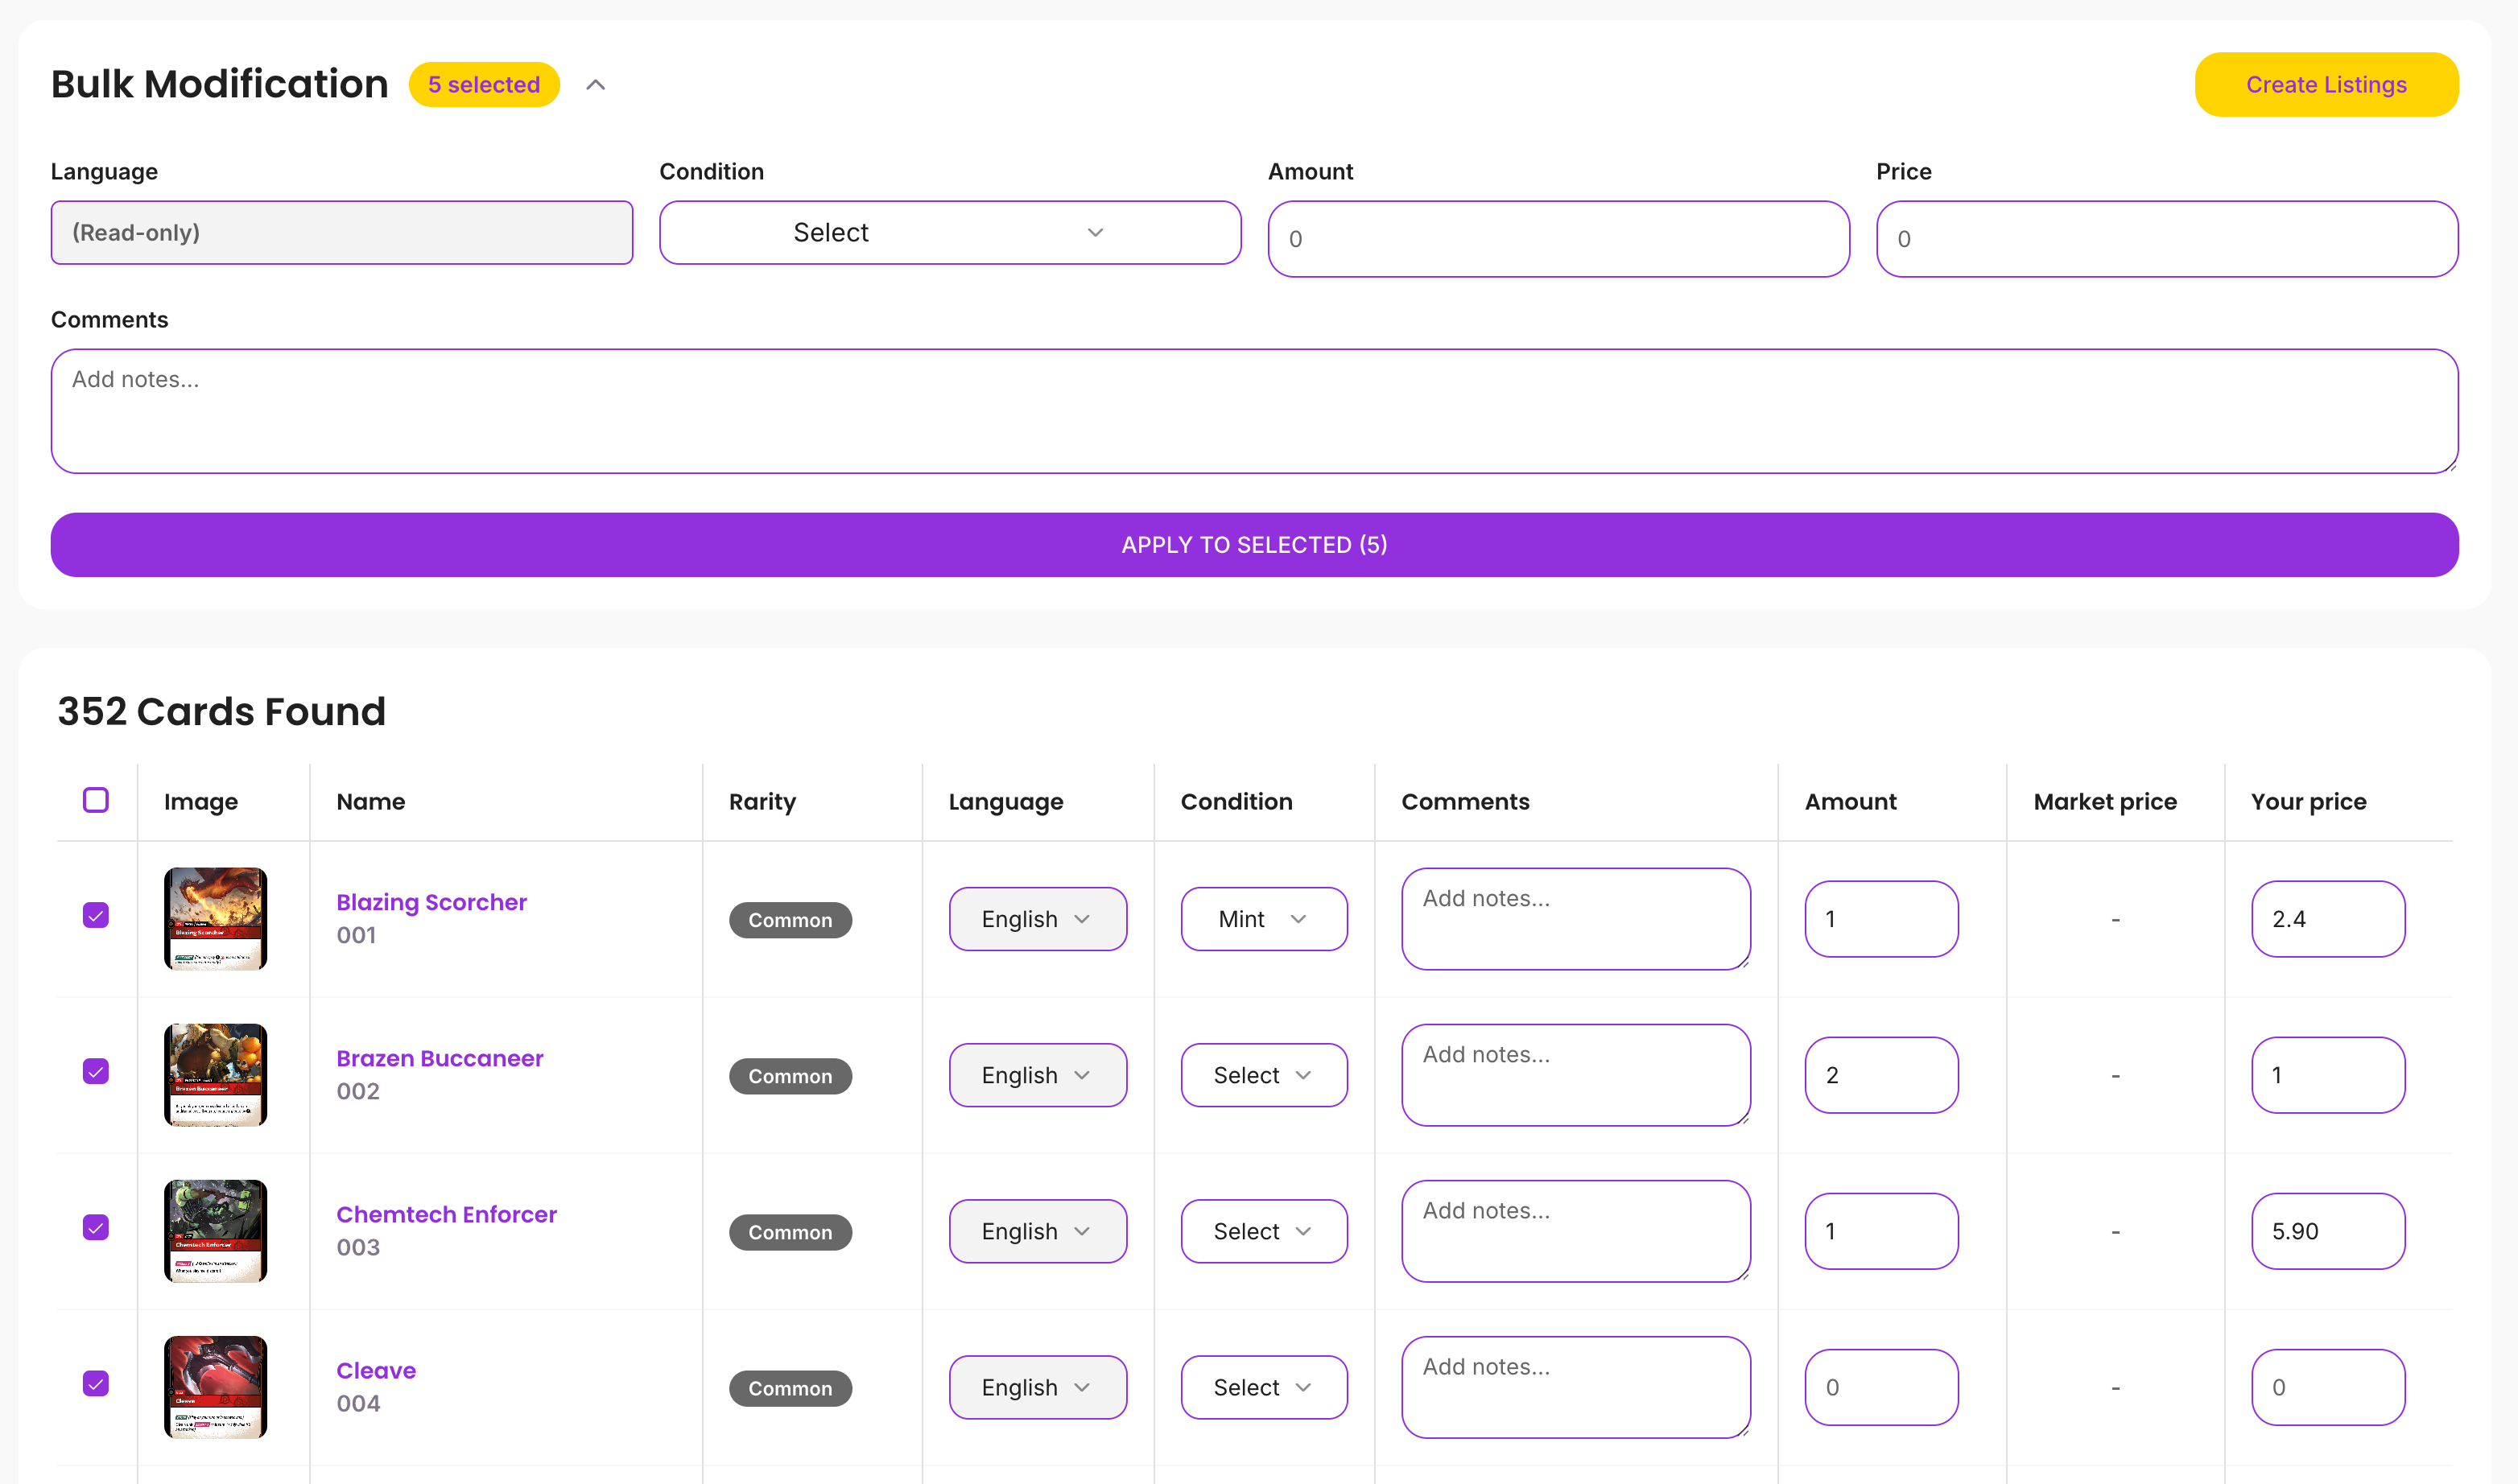Open Blazing Scorcher card thumbnail
This screenshot has width=2518, height=1484.
point(215,919)
